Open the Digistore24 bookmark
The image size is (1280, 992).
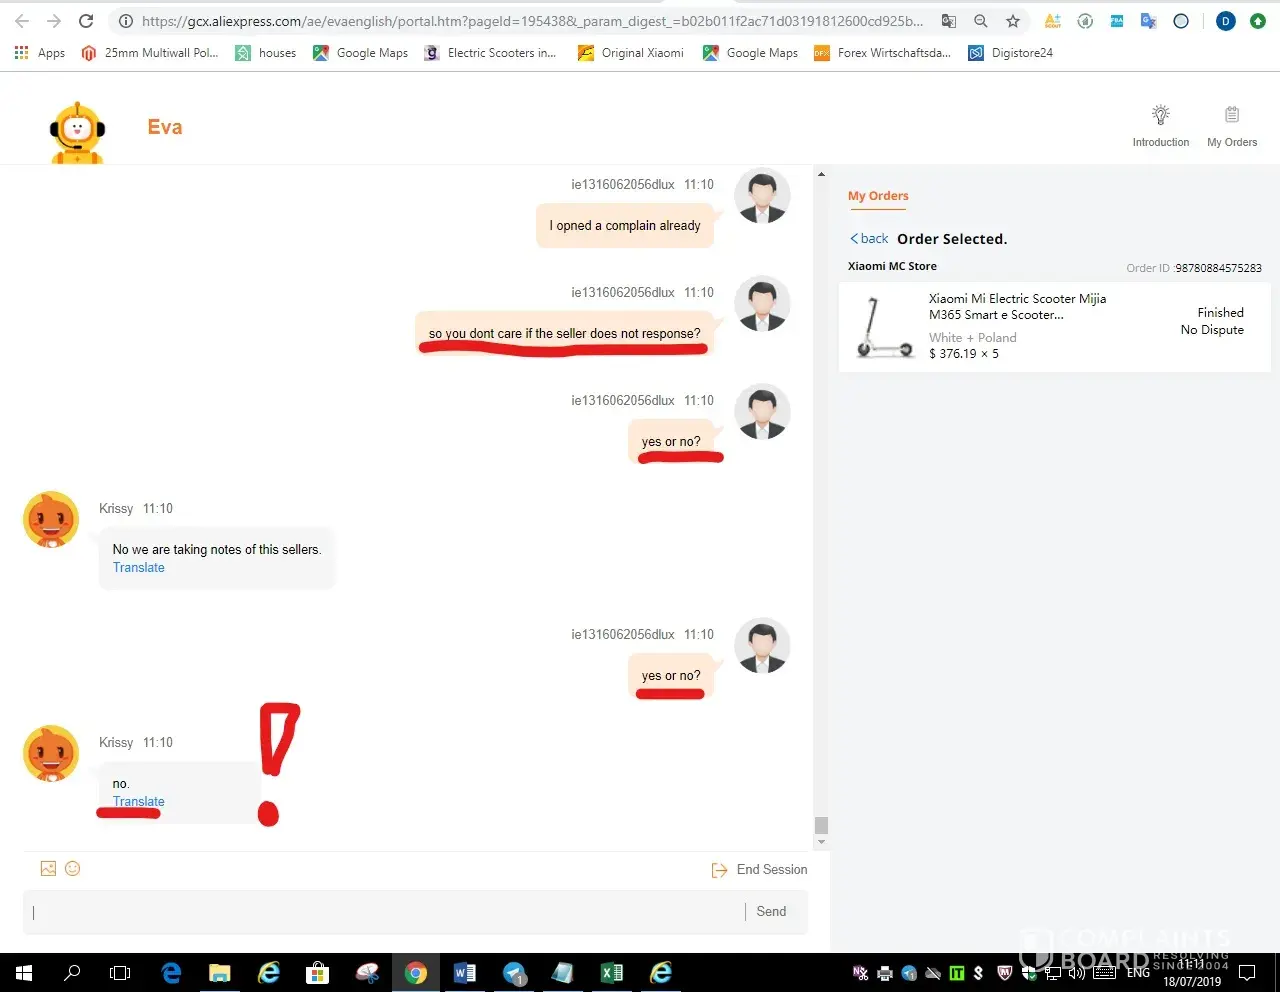pyautogui.click(x=1011, y=53)
